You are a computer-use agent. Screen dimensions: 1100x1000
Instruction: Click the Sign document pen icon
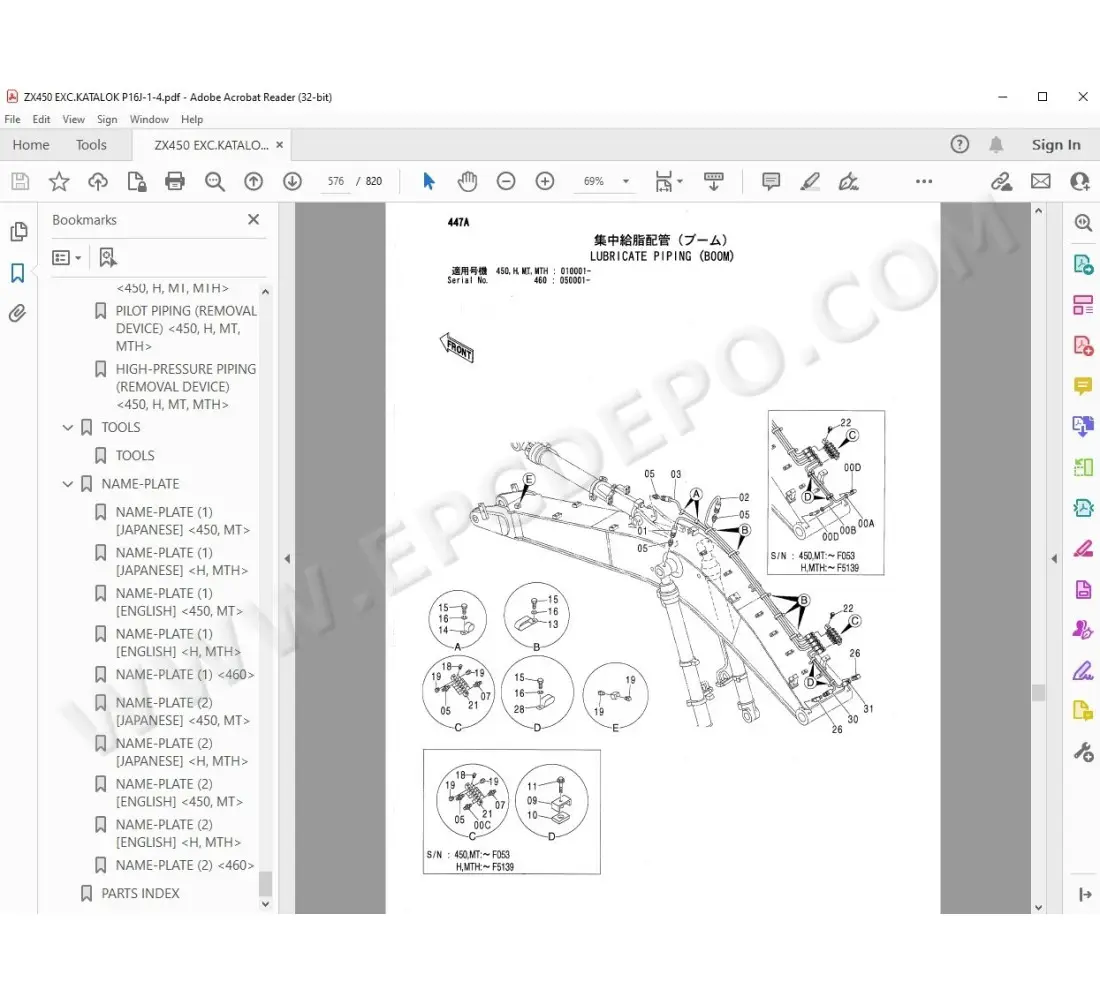click(848, 182)
